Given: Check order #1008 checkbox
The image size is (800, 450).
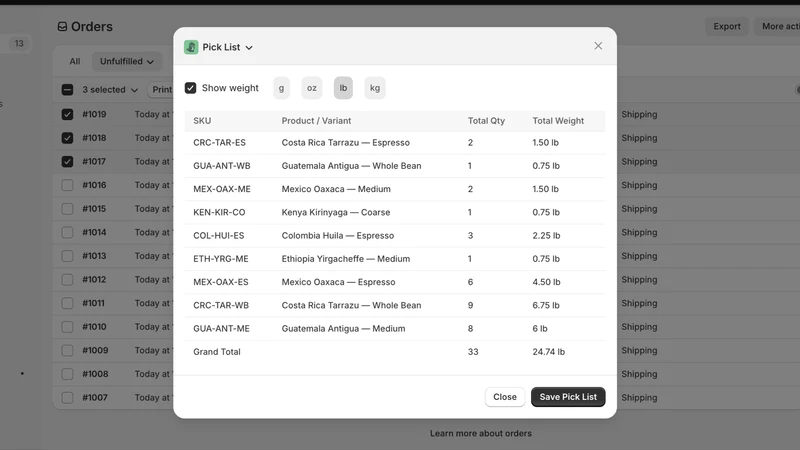Looking at the screenshot, I should 67,374.
